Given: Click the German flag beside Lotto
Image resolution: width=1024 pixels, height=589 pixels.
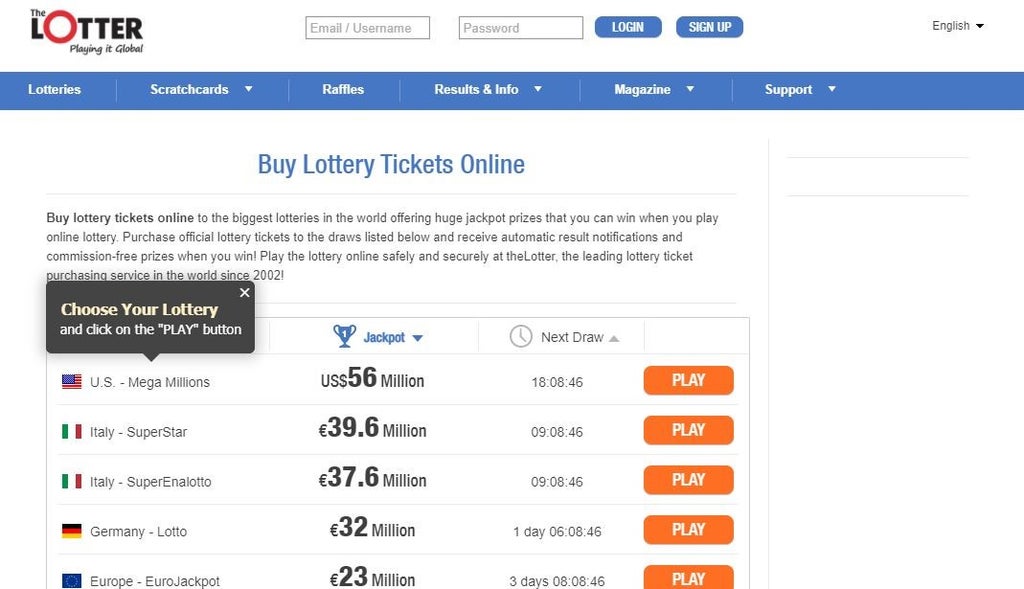Looking at the screenshot, I should pos(72,531).
